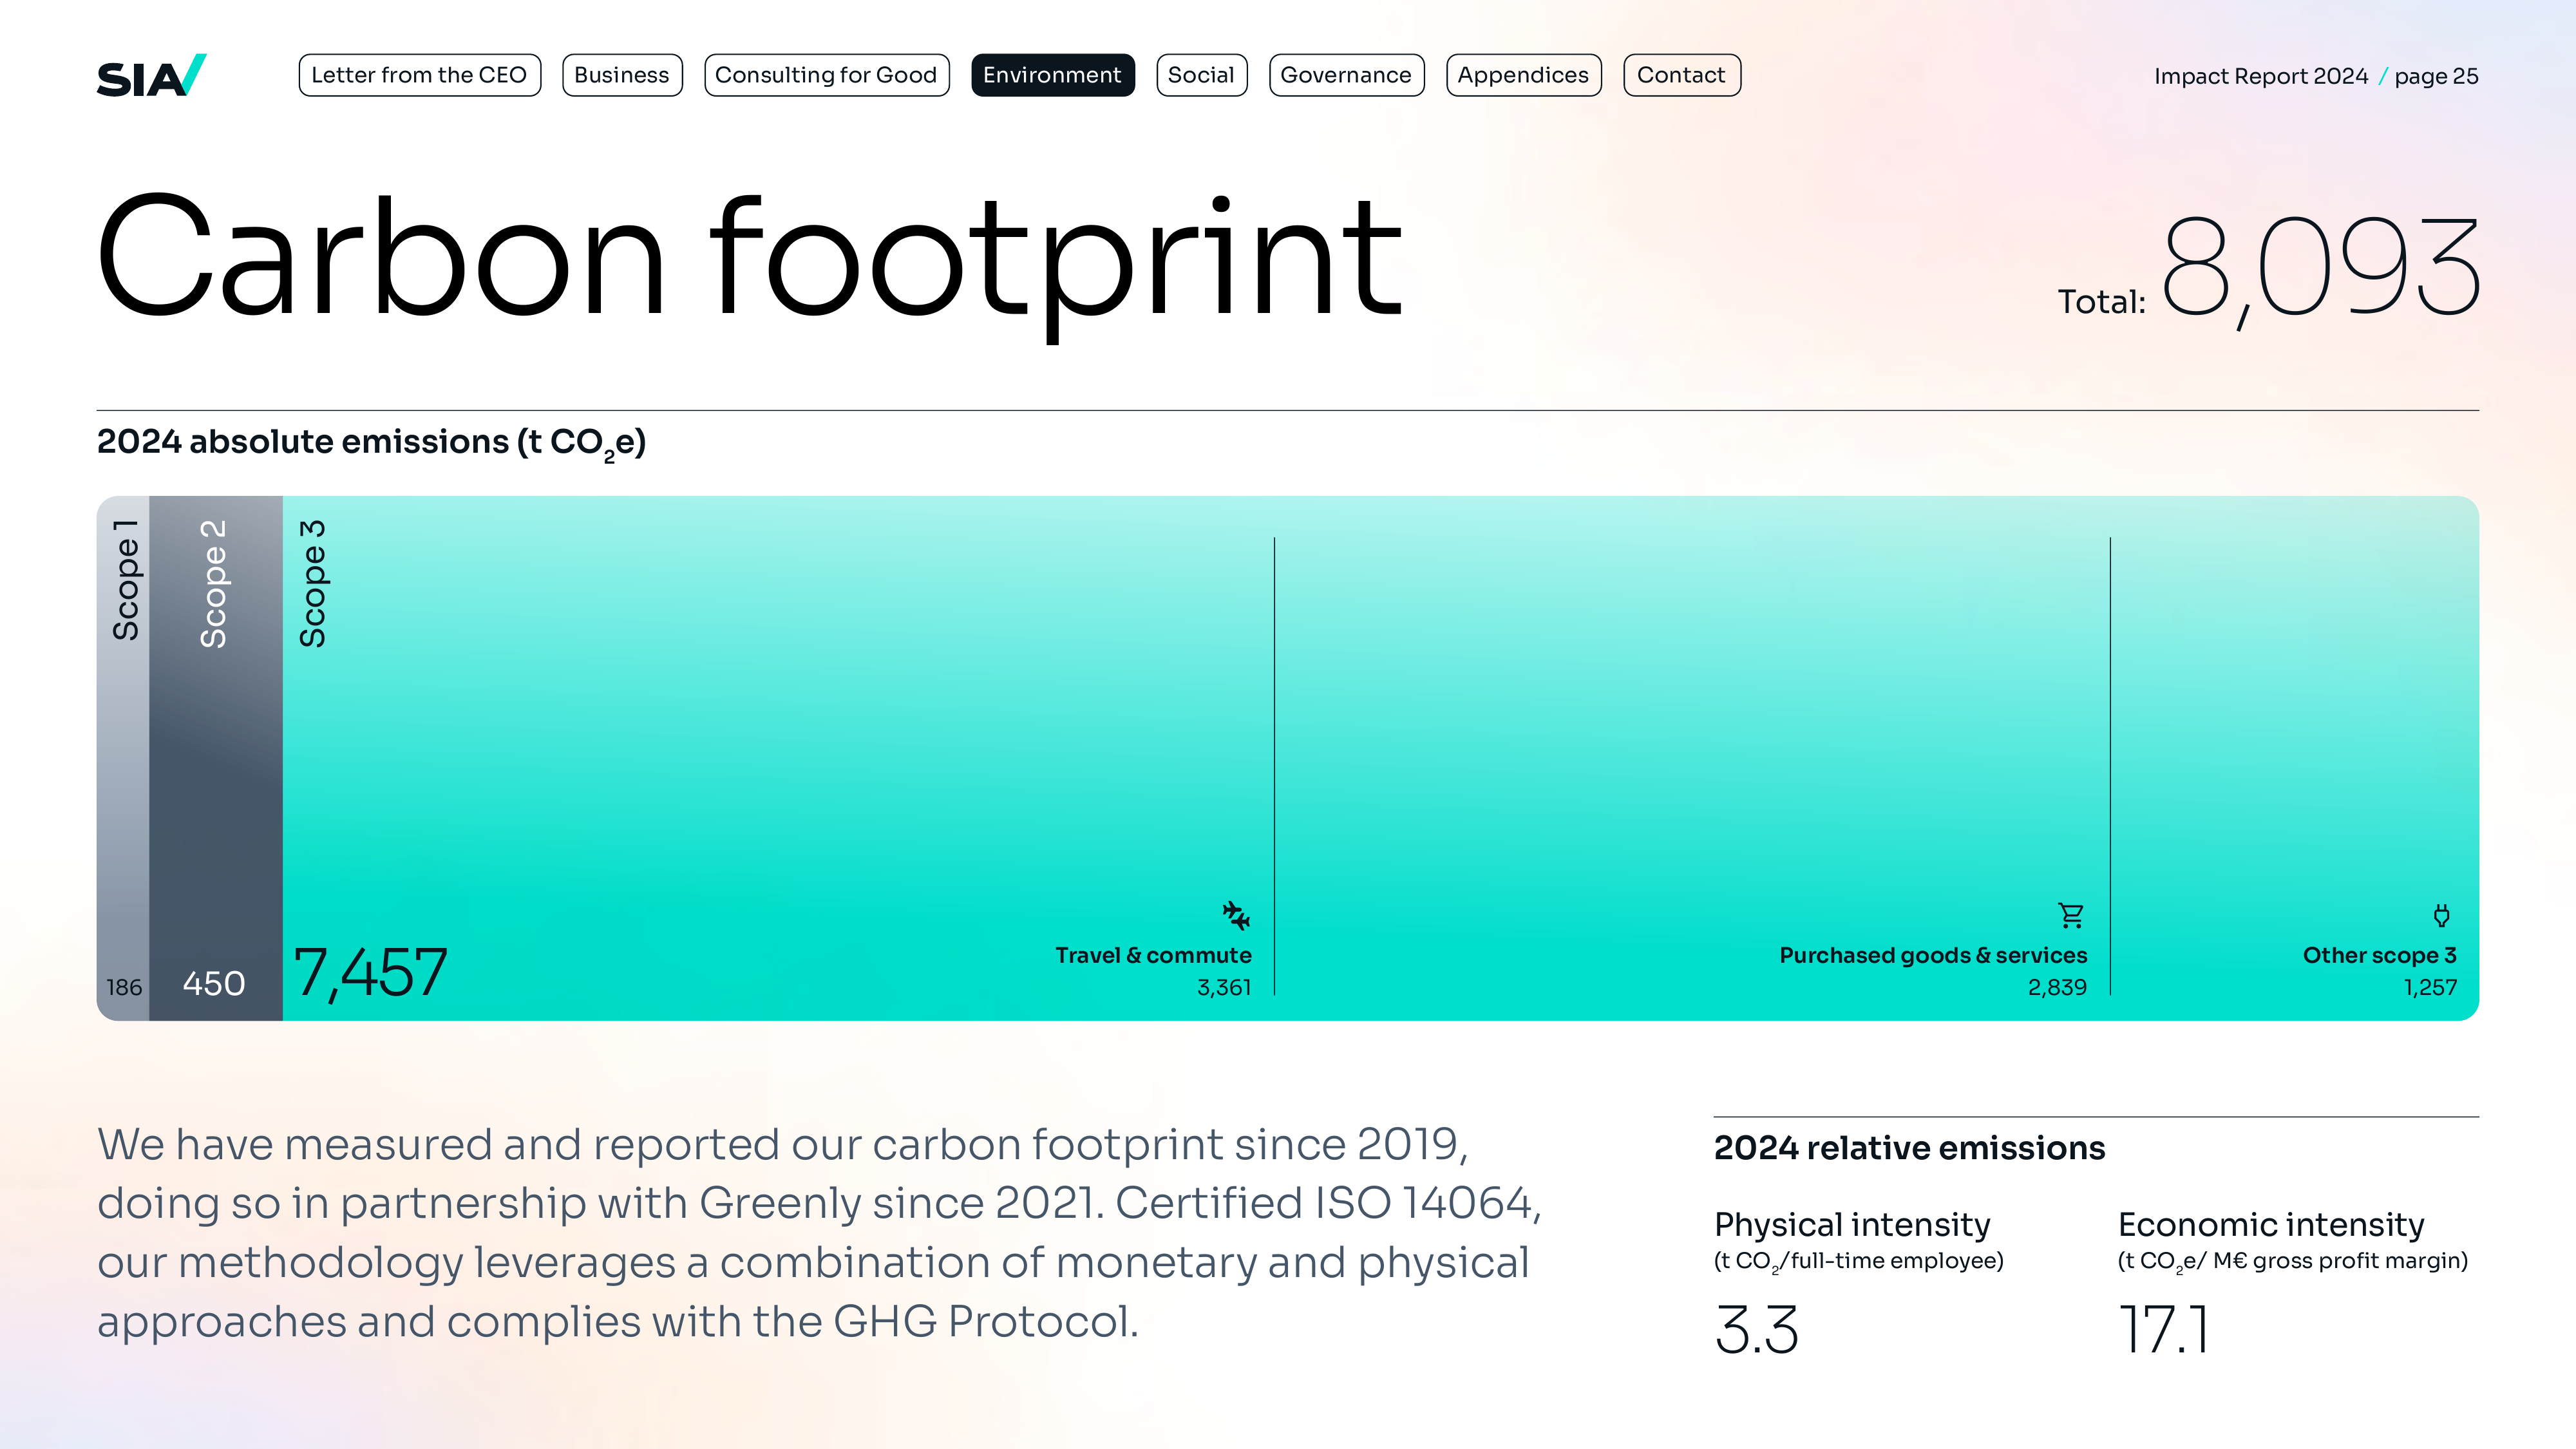Select the Scope 2 bar segment
The width and height of the screenshot is (2576, 1449).
[x=216, y=758]
